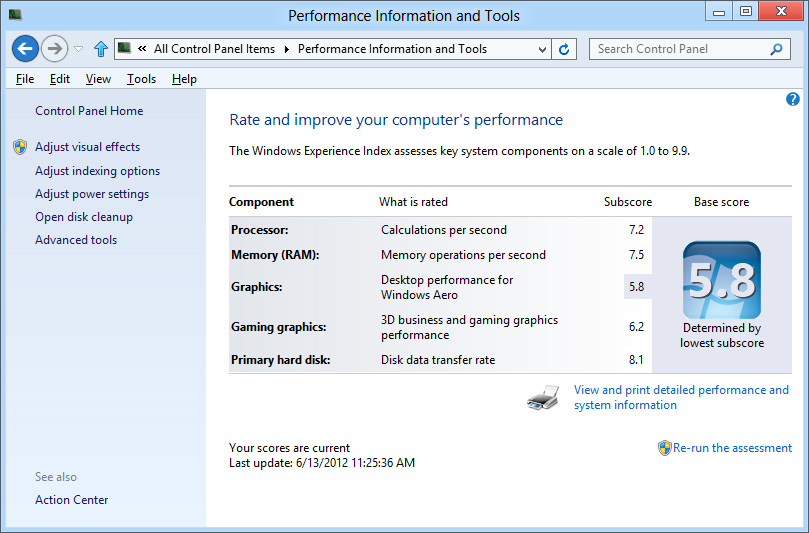The image size is (809, 533).
Task: Open the blue Help question mark icon
Action: 792,99
